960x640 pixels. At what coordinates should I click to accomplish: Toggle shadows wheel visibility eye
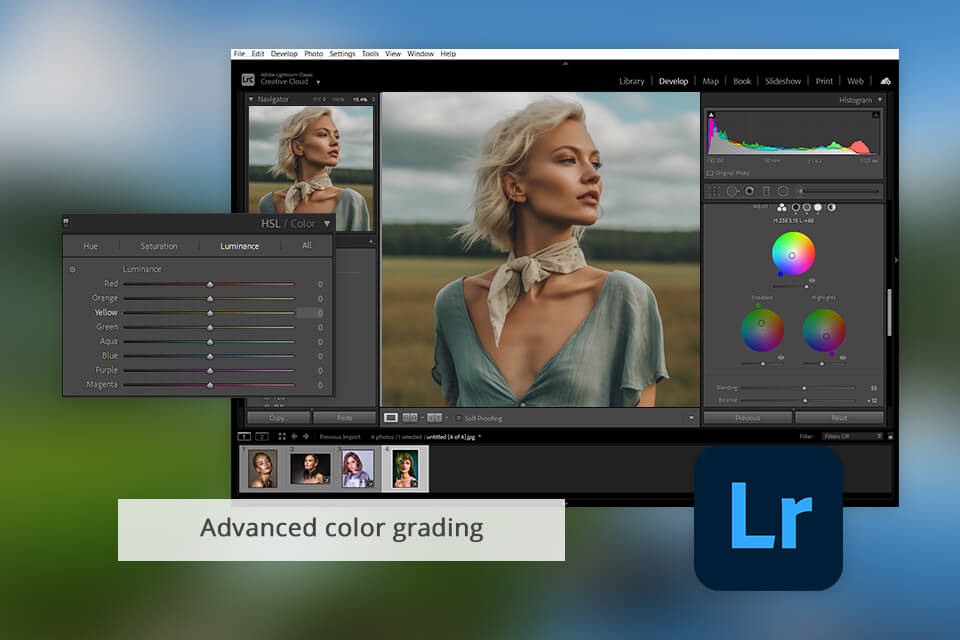tap(781, 358)
